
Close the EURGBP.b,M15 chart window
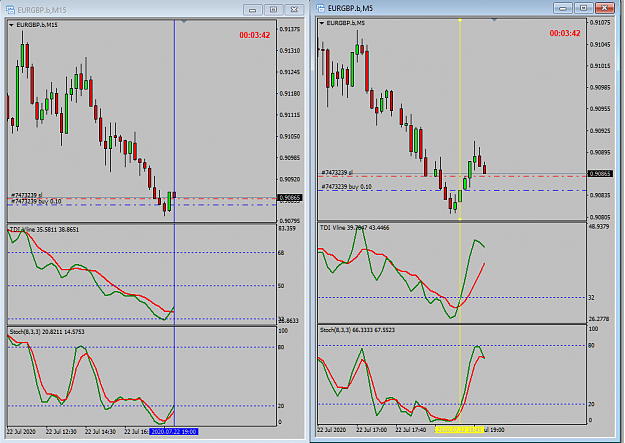point(294,10)
